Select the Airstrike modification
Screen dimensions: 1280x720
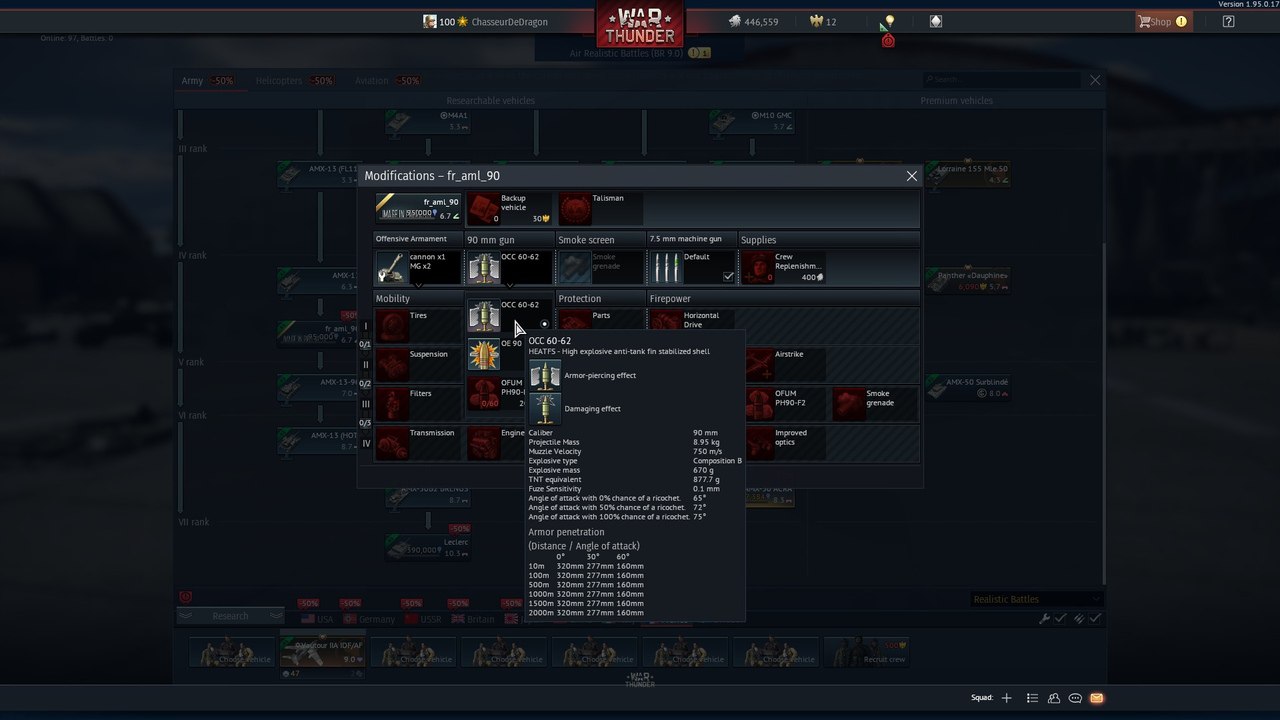pos(784,364)
